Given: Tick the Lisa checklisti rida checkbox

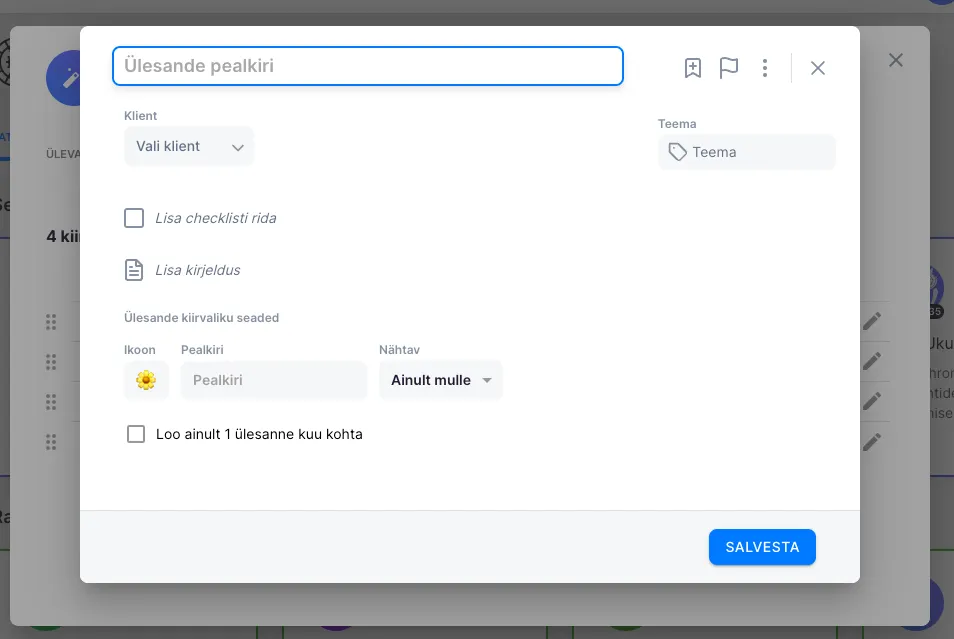Looking at the screenshot, I should (x=134, y=218).
